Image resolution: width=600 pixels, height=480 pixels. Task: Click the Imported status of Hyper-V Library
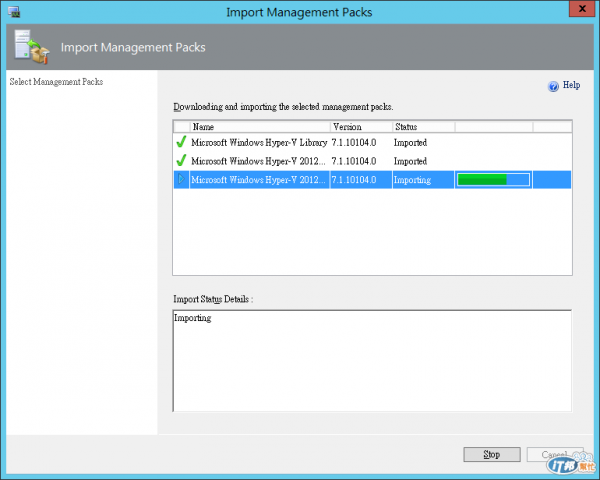click(x=410, y=143)
